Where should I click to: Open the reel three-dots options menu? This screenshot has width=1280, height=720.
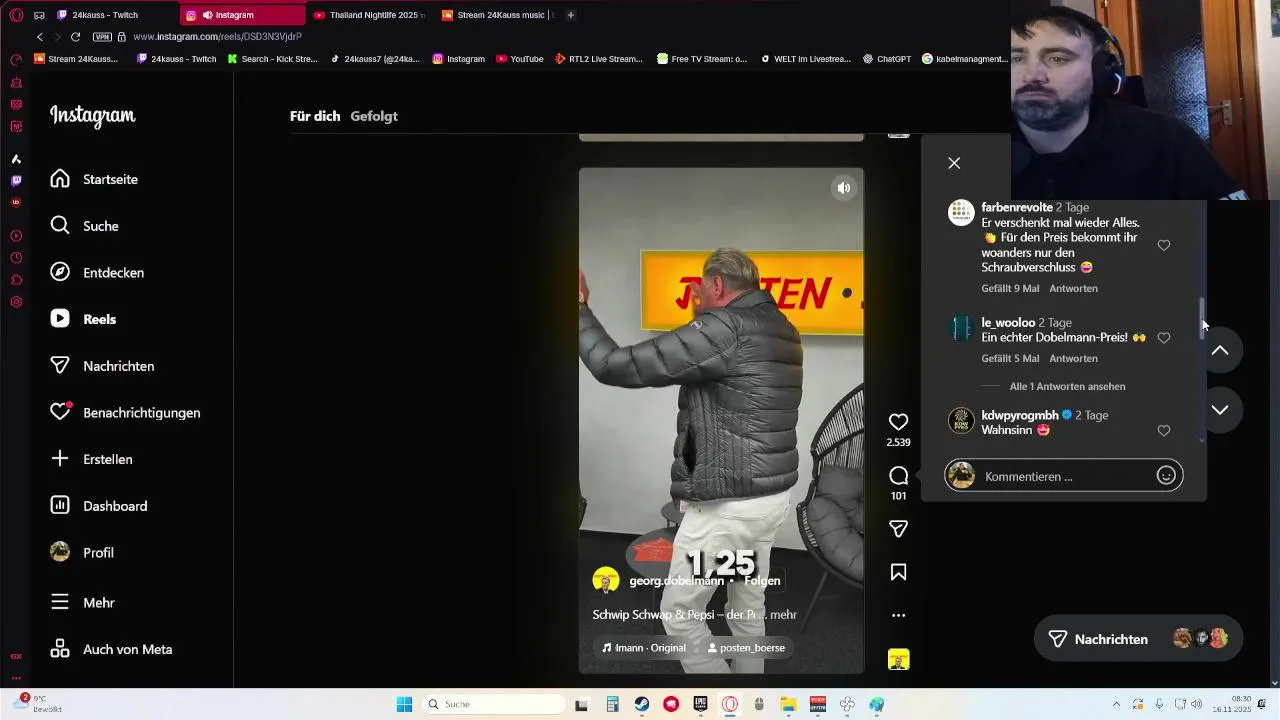tap(898, 616)
